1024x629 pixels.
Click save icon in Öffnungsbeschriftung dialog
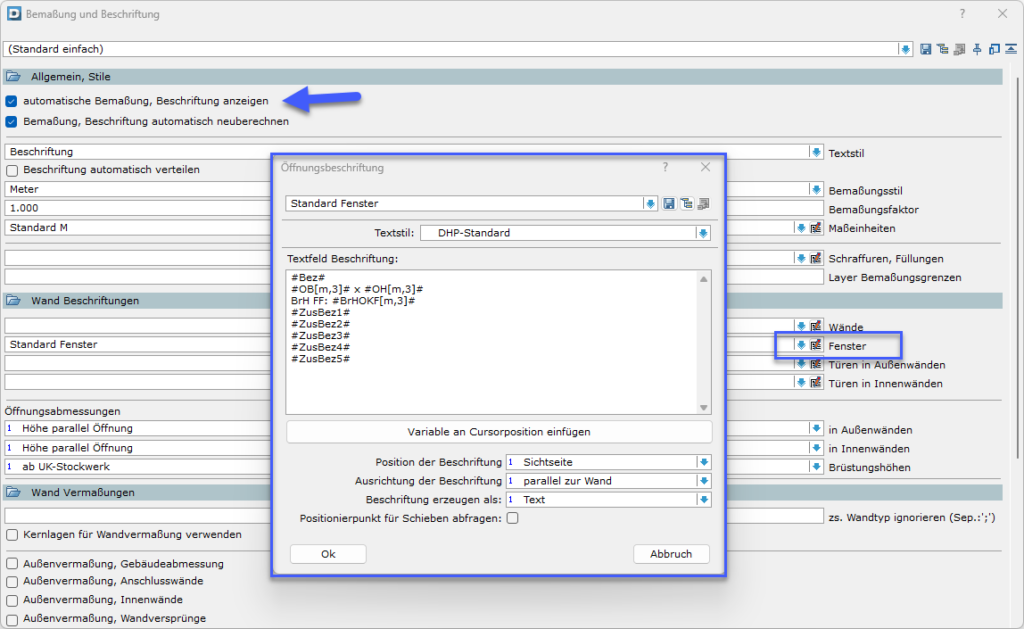pyautogui.click(x=669, y=204)
